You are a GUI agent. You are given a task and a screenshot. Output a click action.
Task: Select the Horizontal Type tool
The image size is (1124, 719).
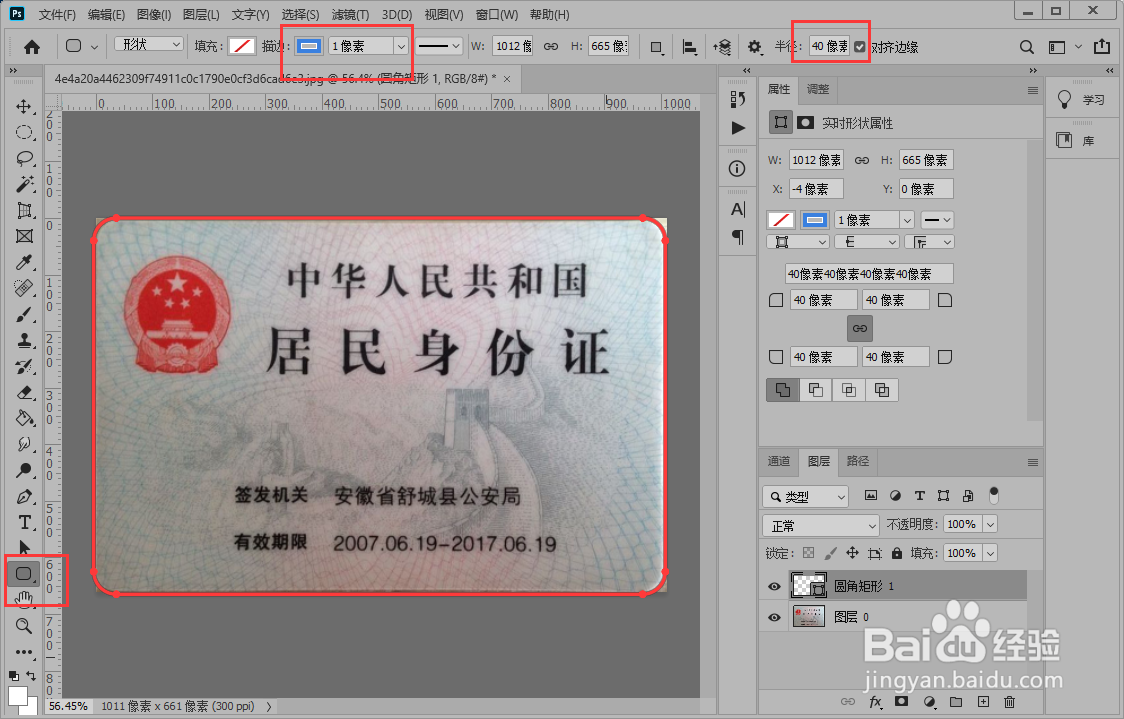pos(24,523)
